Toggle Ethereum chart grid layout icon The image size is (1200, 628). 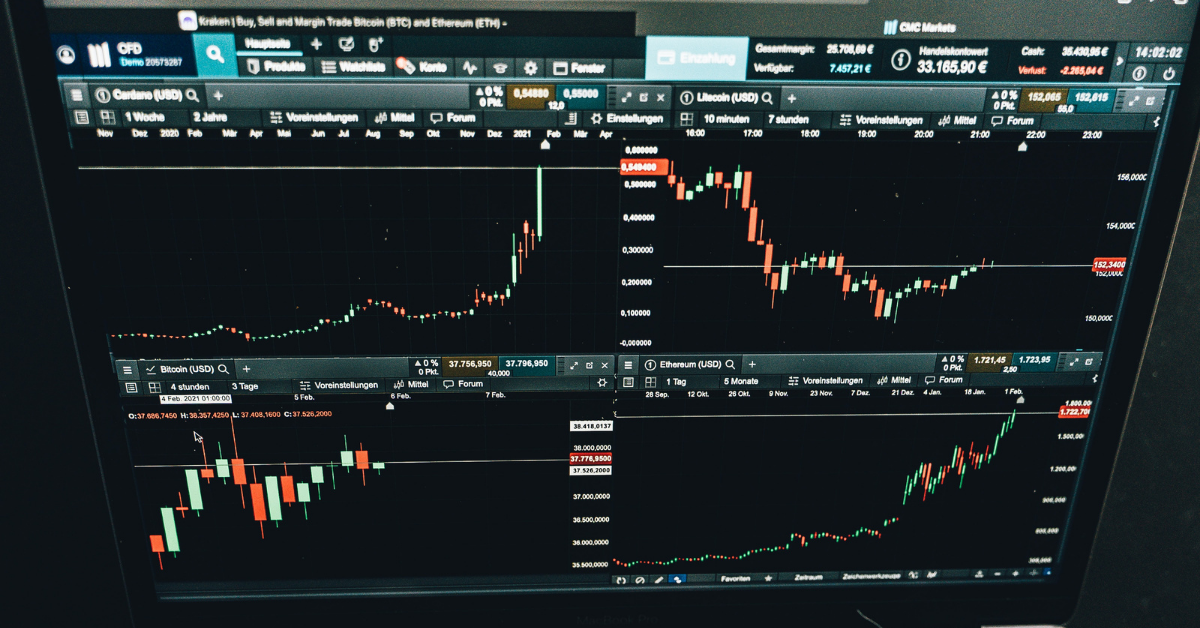[x=648, y=381]
